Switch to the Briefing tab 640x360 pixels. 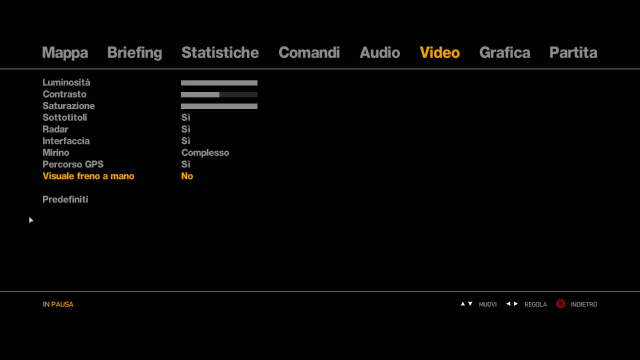(135, 53)
